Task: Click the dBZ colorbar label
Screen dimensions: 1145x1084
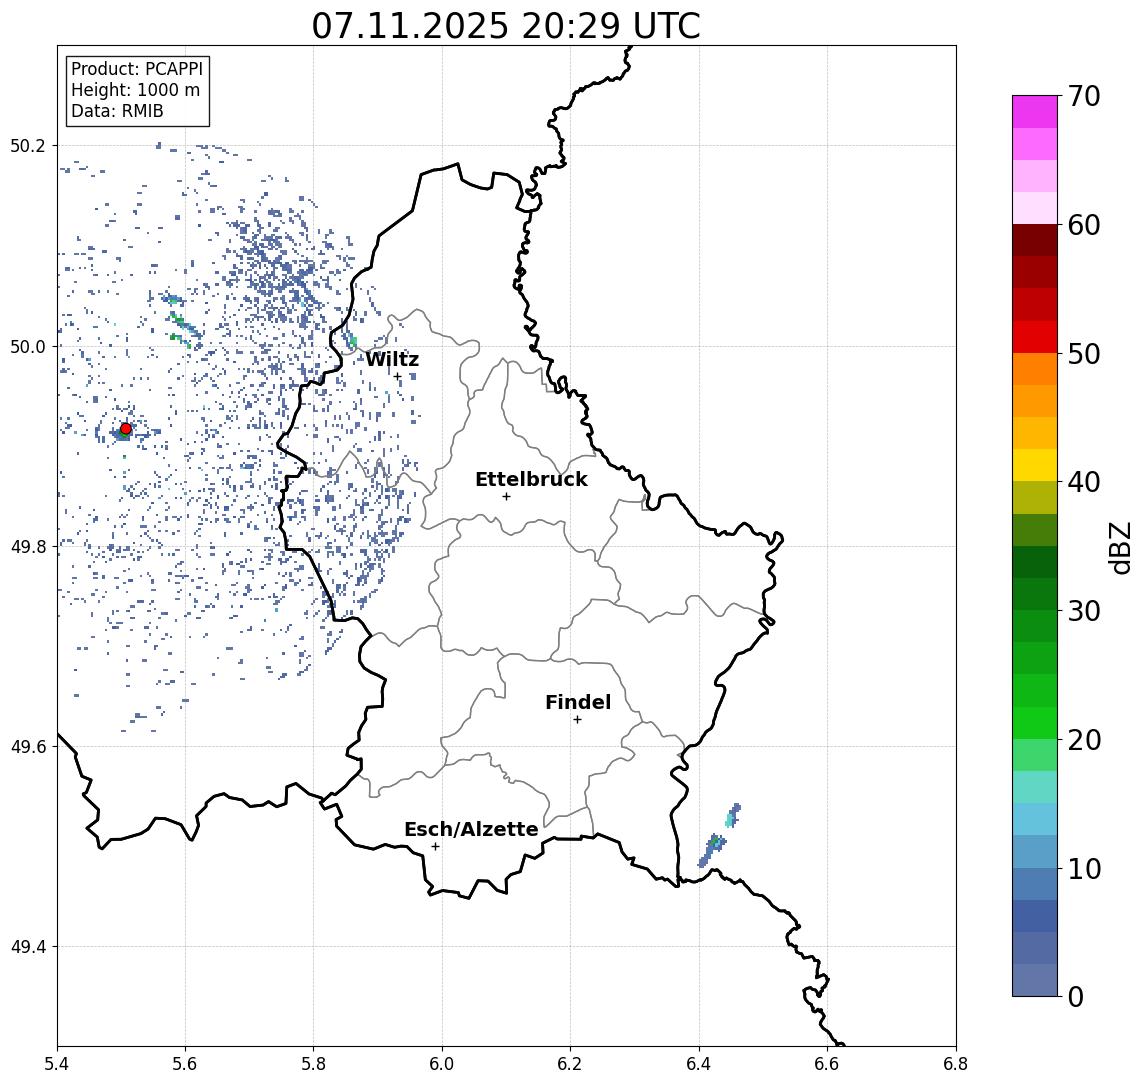Action: (1119, 548)
